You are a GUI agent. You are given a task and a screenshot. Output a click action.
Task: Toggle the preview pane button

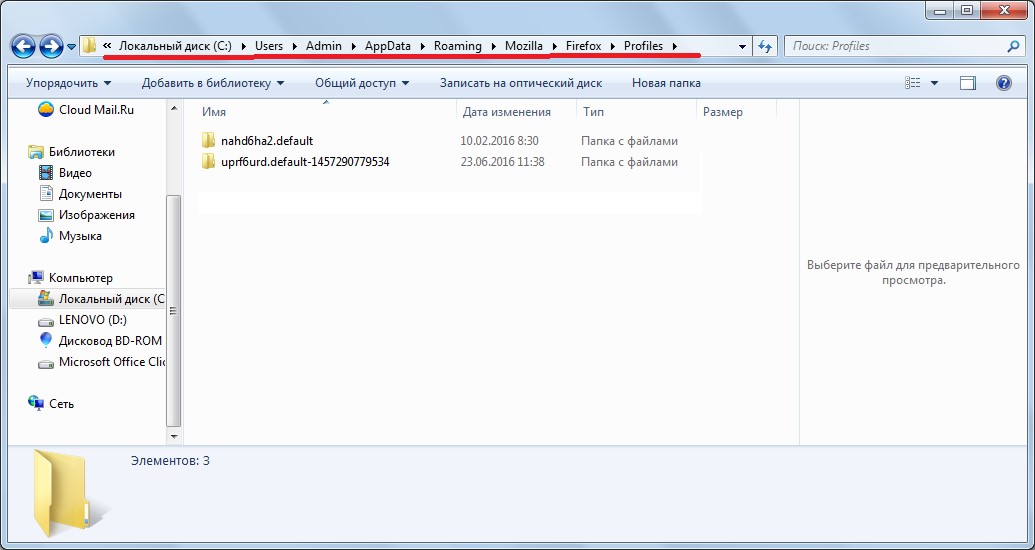[967, 83]
